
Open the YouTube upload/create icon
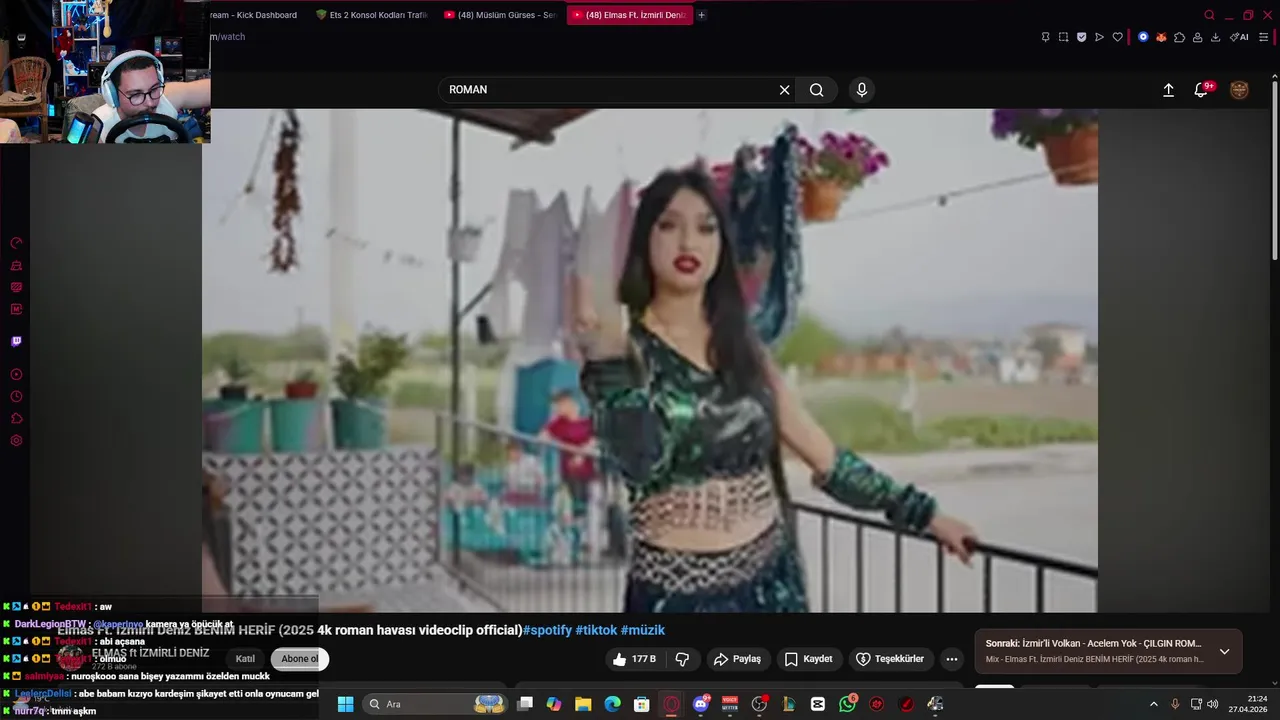[1168, 90]
